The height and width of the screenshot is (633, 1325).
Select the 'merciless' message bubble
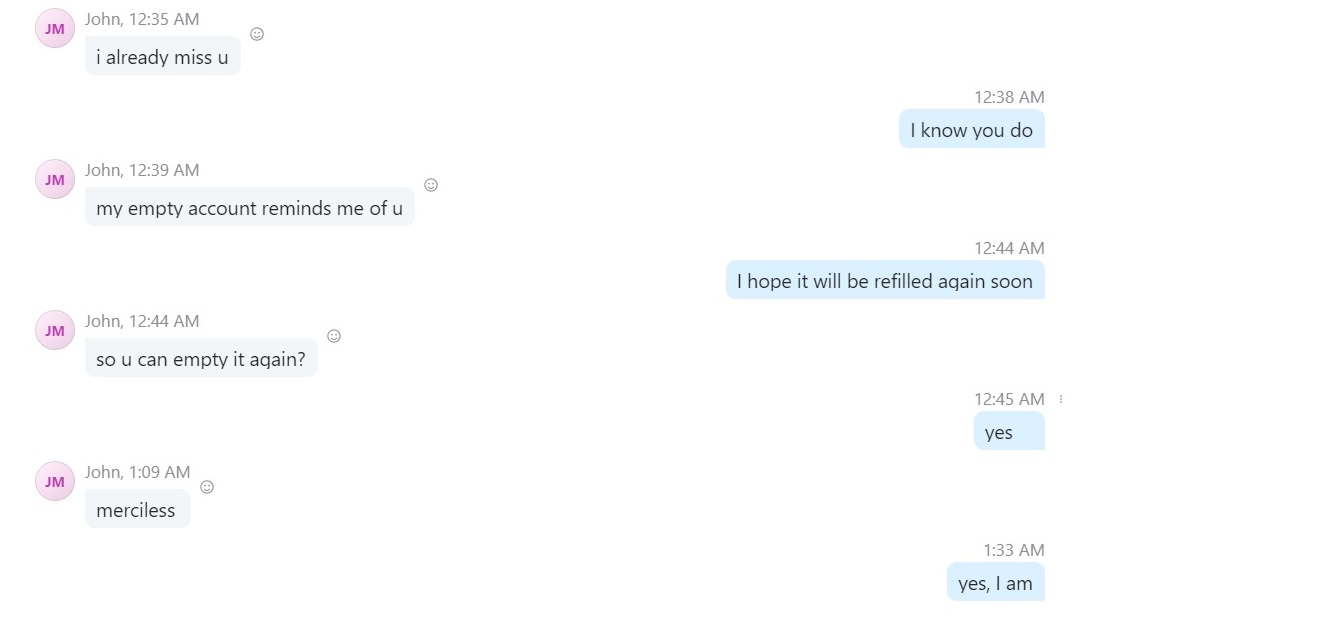[x=137, y=510]
